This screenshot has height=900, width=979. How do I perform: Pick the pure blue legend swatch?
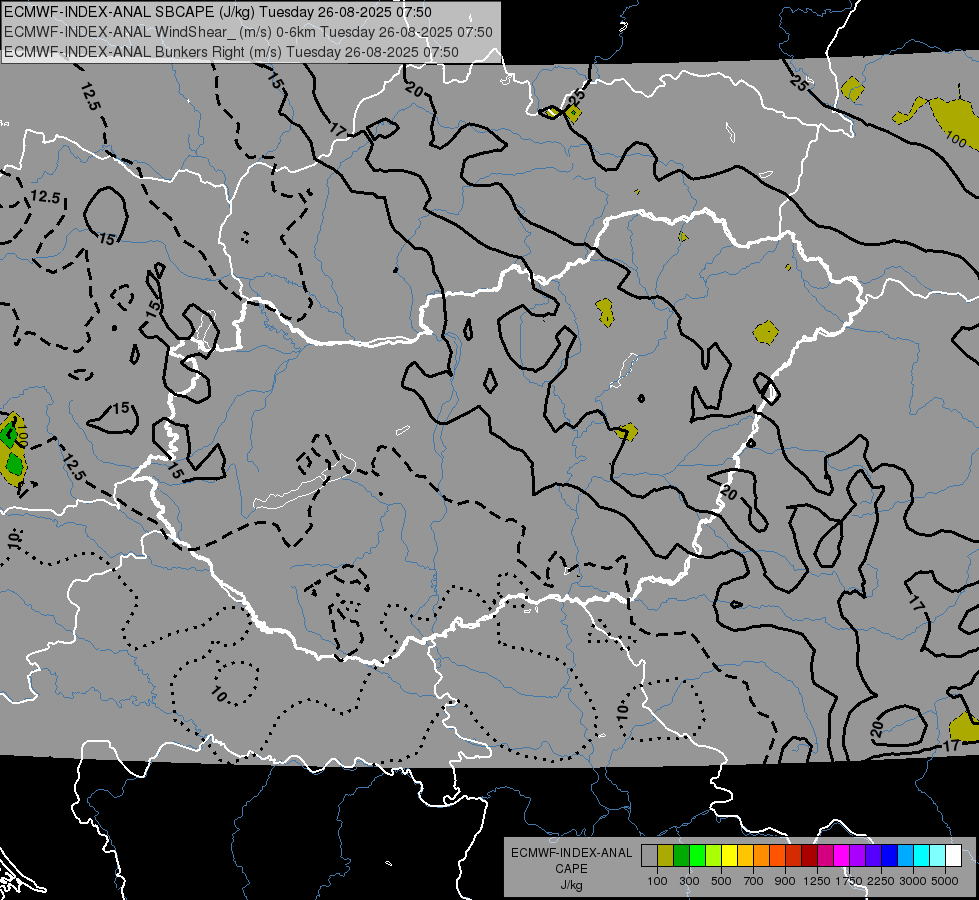coord(890,855)
